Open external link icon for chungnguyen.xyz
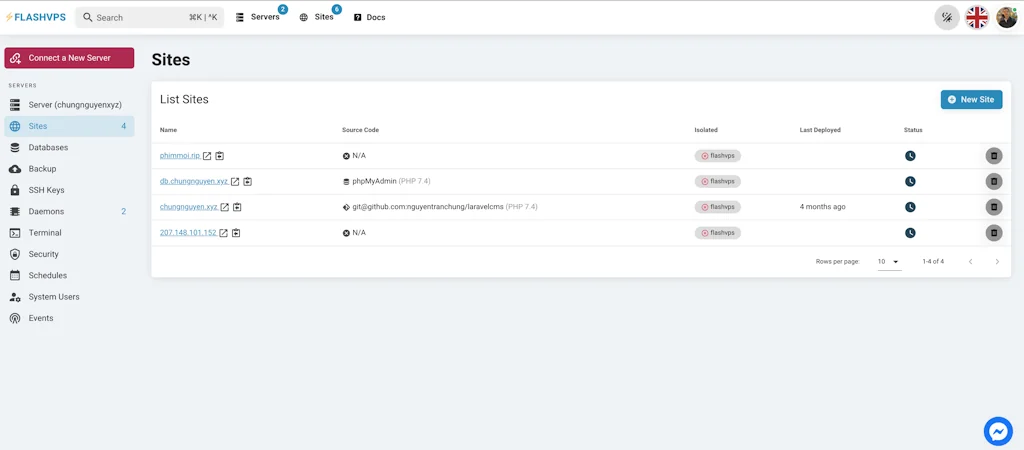 (x=225, y=207)
